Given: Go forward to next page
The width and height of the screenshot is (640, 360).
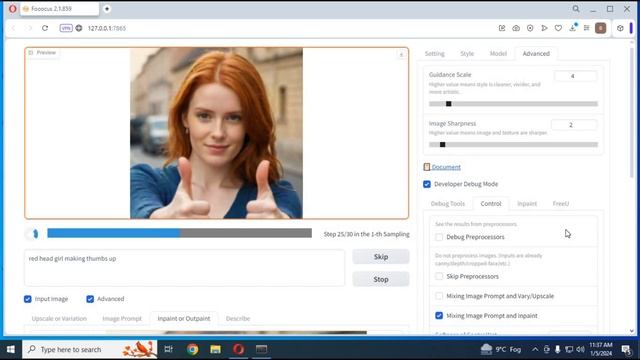Looking at the screenshot, I should pyautogui.click(x=29, y=28).
